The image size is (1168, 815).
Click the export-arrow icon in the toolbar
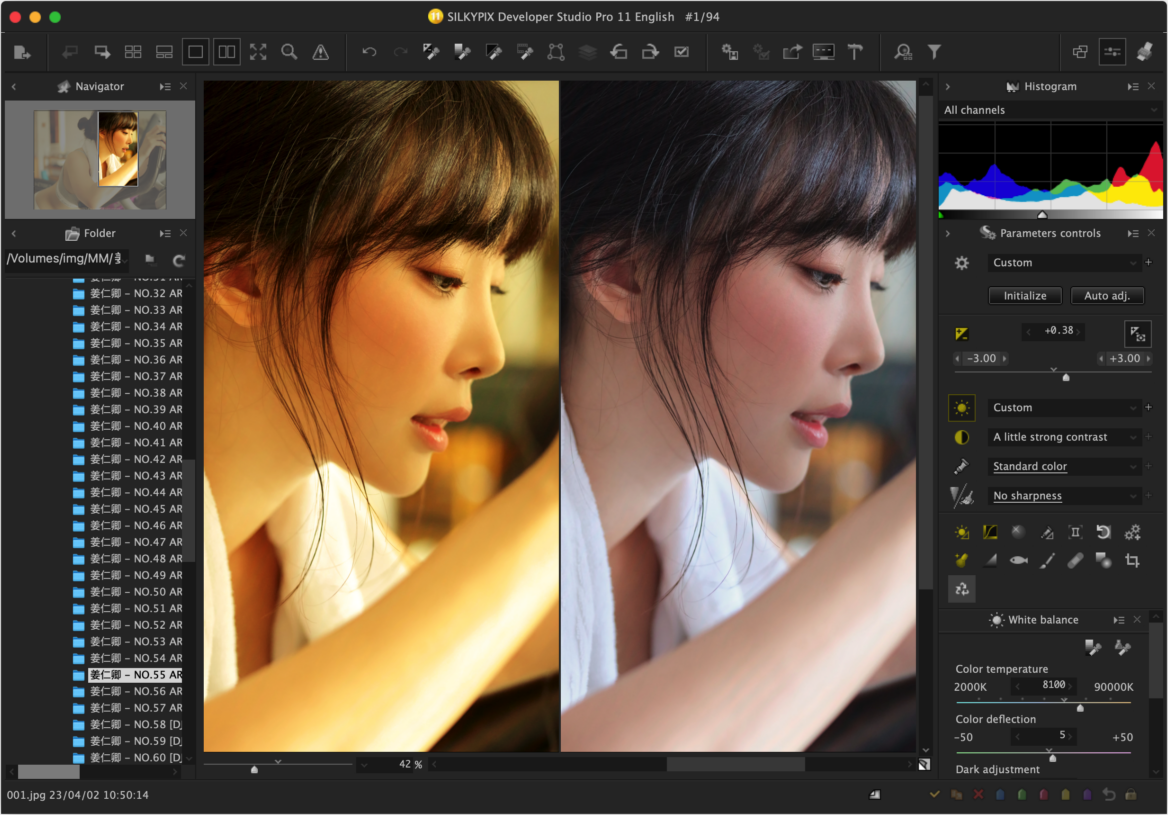coord(792,52)
